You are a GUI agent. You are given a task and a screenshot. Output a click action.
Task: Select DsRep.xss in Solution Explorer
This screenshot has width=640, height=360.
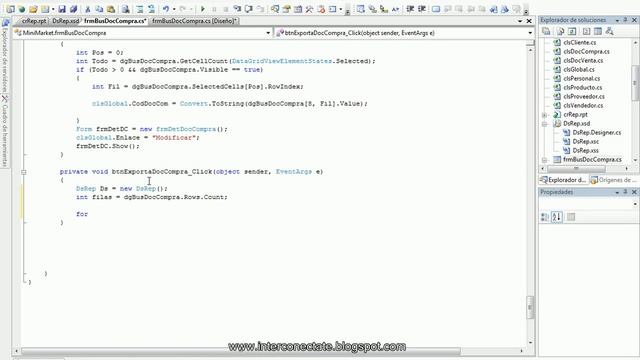point(585,151)
